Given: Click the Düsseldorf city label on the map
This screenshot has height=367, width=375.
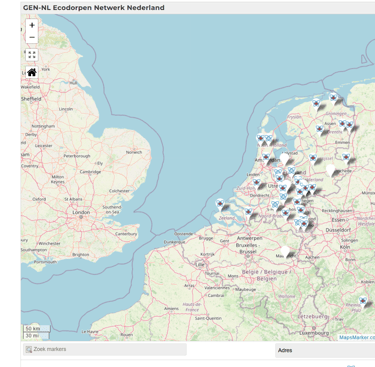Looking at the screenshot, I should (x=339, y=230).
